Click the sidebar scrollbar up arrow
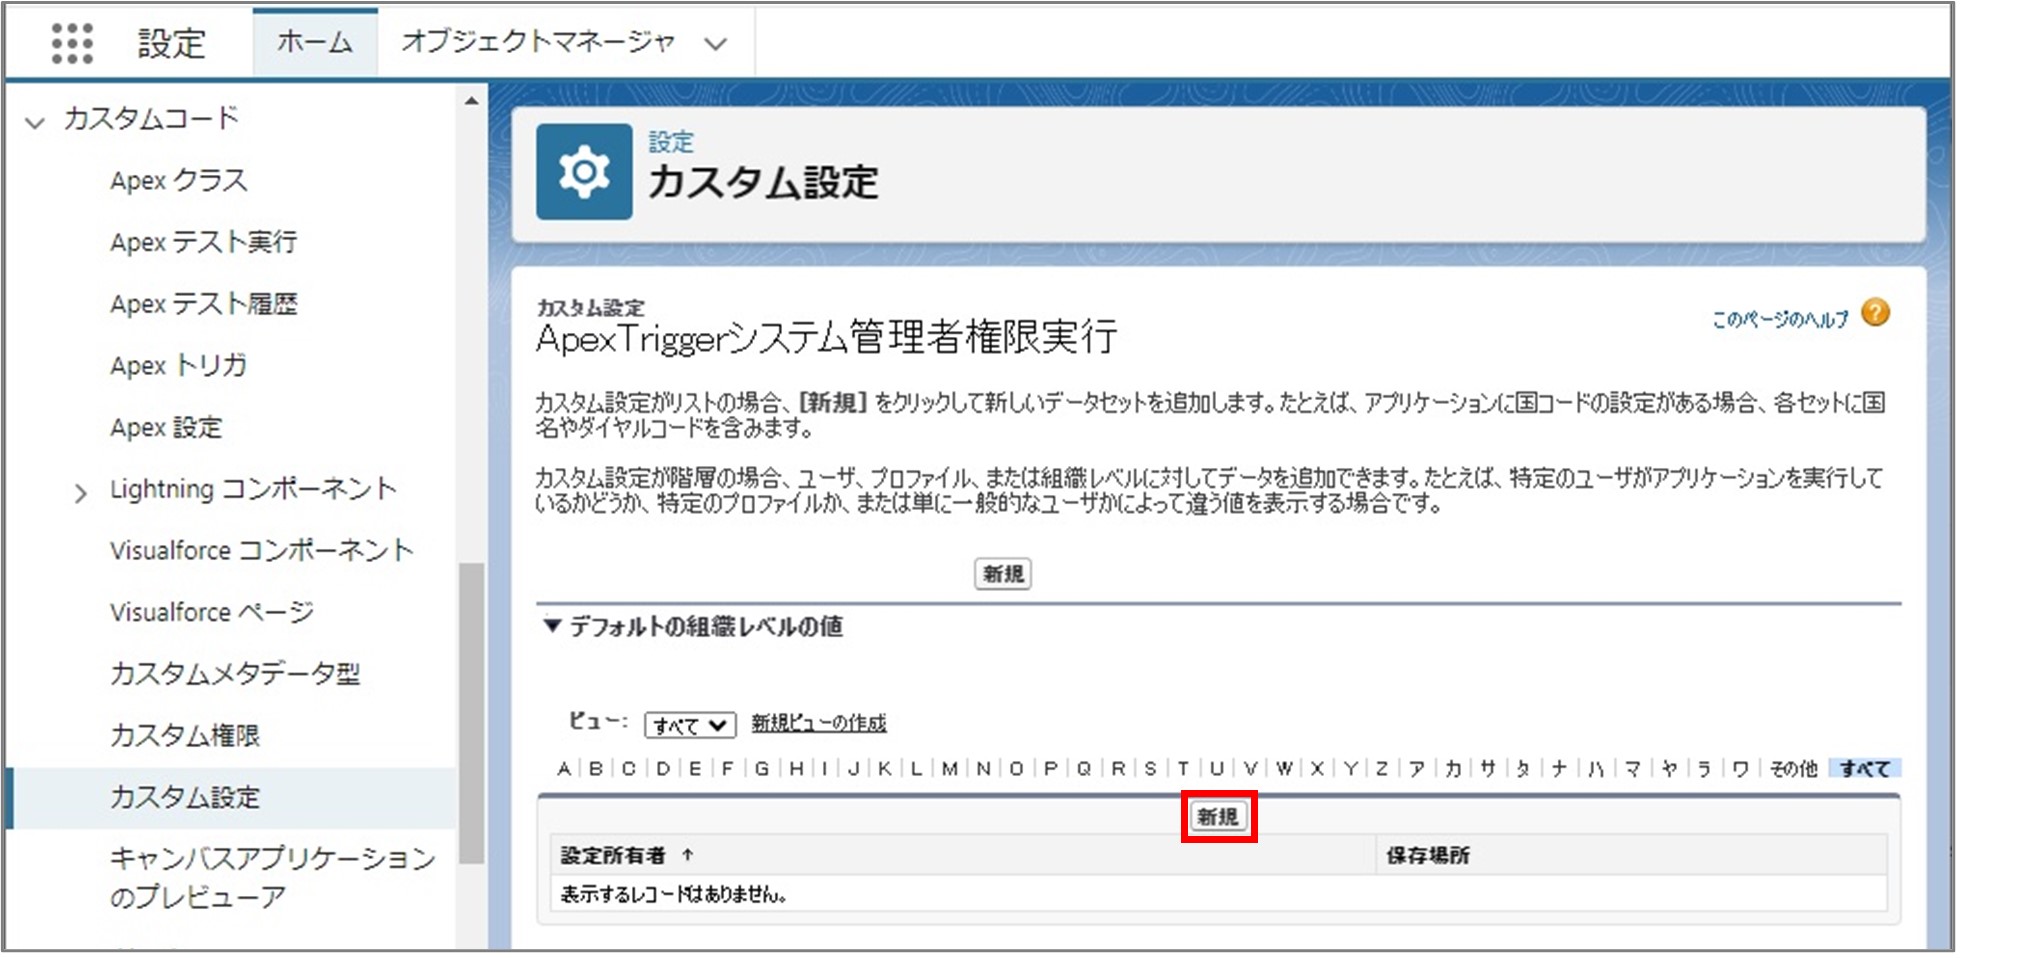This screenshot has width=2027, height=958. pos(471,101)
